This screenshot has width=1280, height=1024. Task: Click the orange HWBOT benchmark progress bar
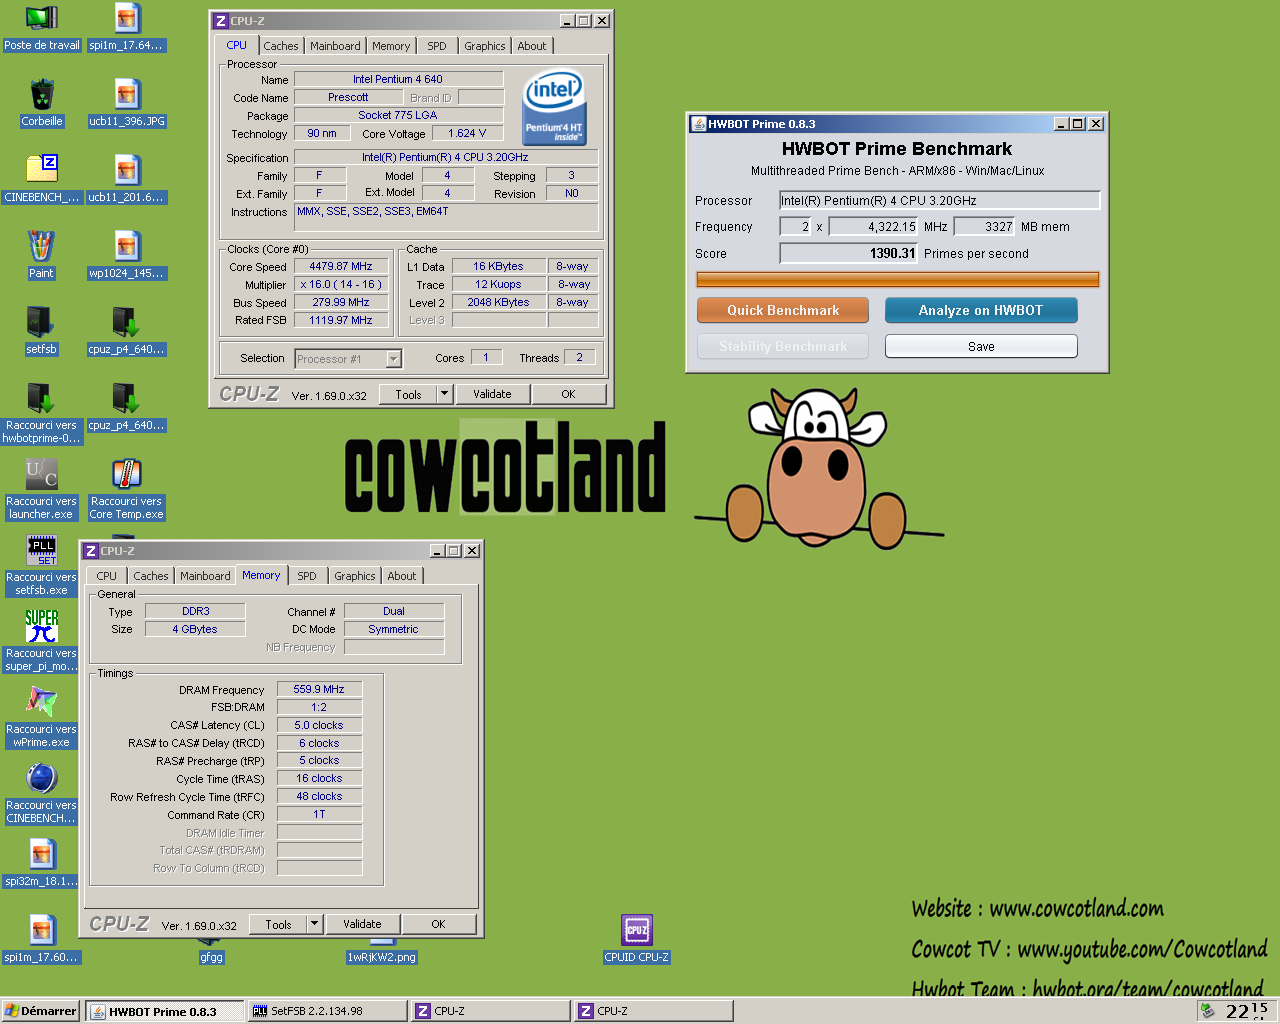click(898, 279)
